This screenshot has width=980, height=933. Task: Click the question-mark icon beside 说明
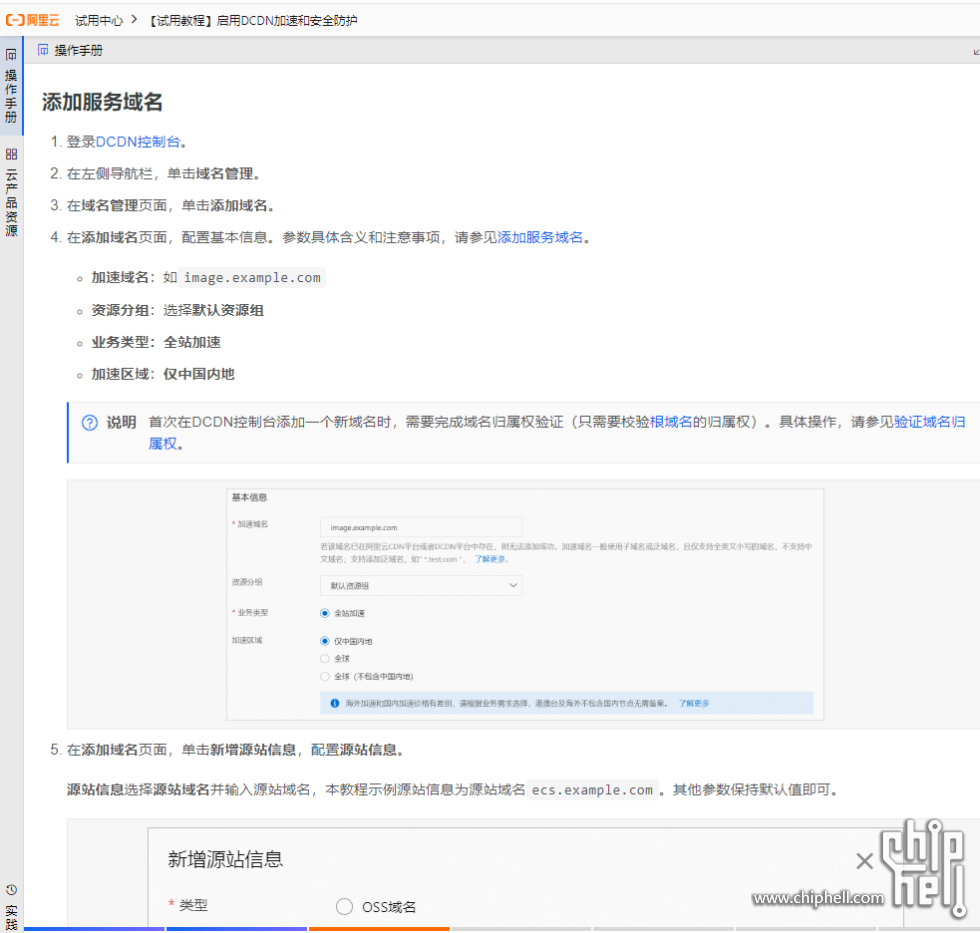[89, 423]
